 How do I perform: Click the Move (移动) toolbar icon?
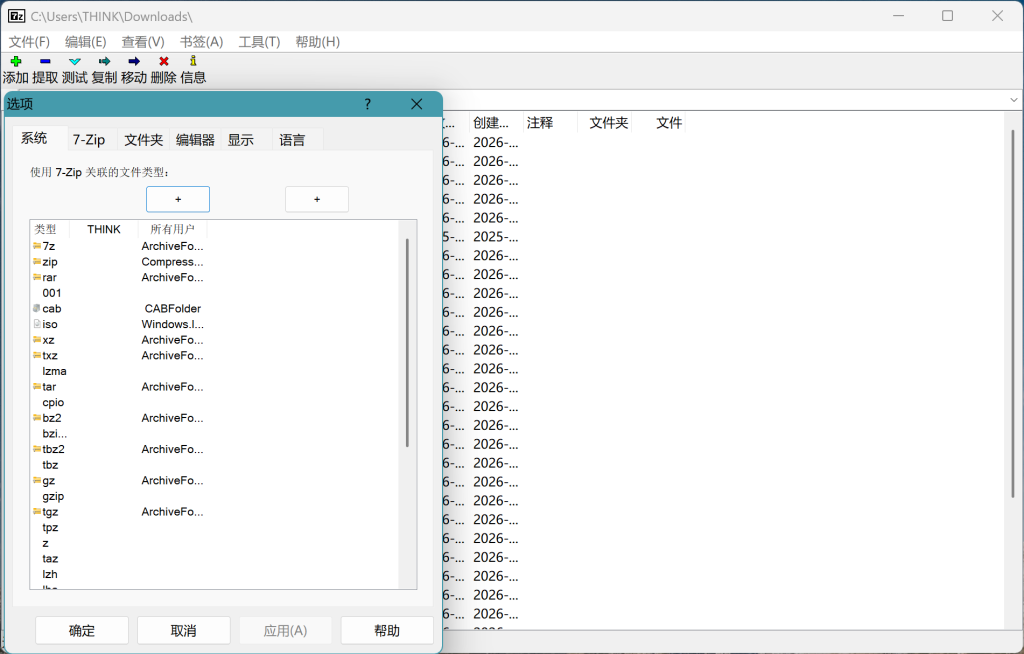134,62
